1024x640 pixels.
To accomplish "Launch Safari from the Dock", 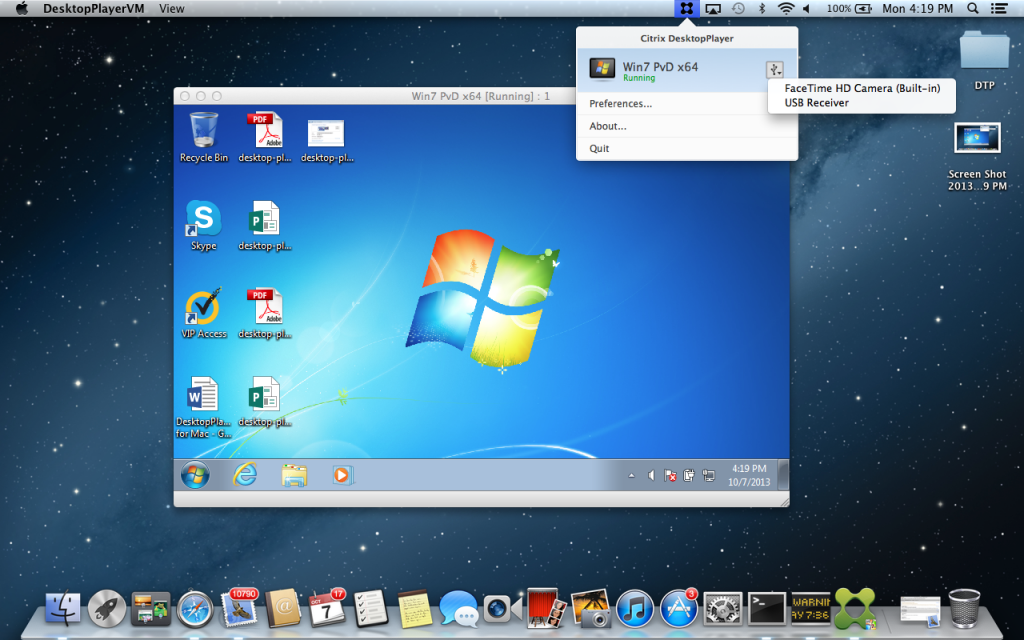I will (x=195, y=609).
